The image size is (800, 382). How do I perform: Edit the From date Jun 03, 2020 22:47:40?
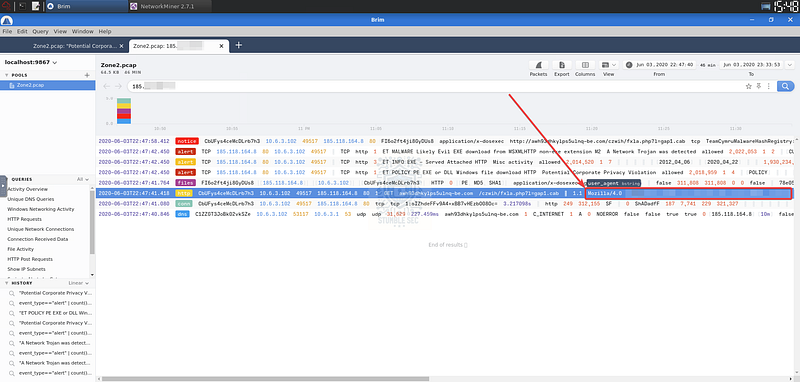pos(664,65)
